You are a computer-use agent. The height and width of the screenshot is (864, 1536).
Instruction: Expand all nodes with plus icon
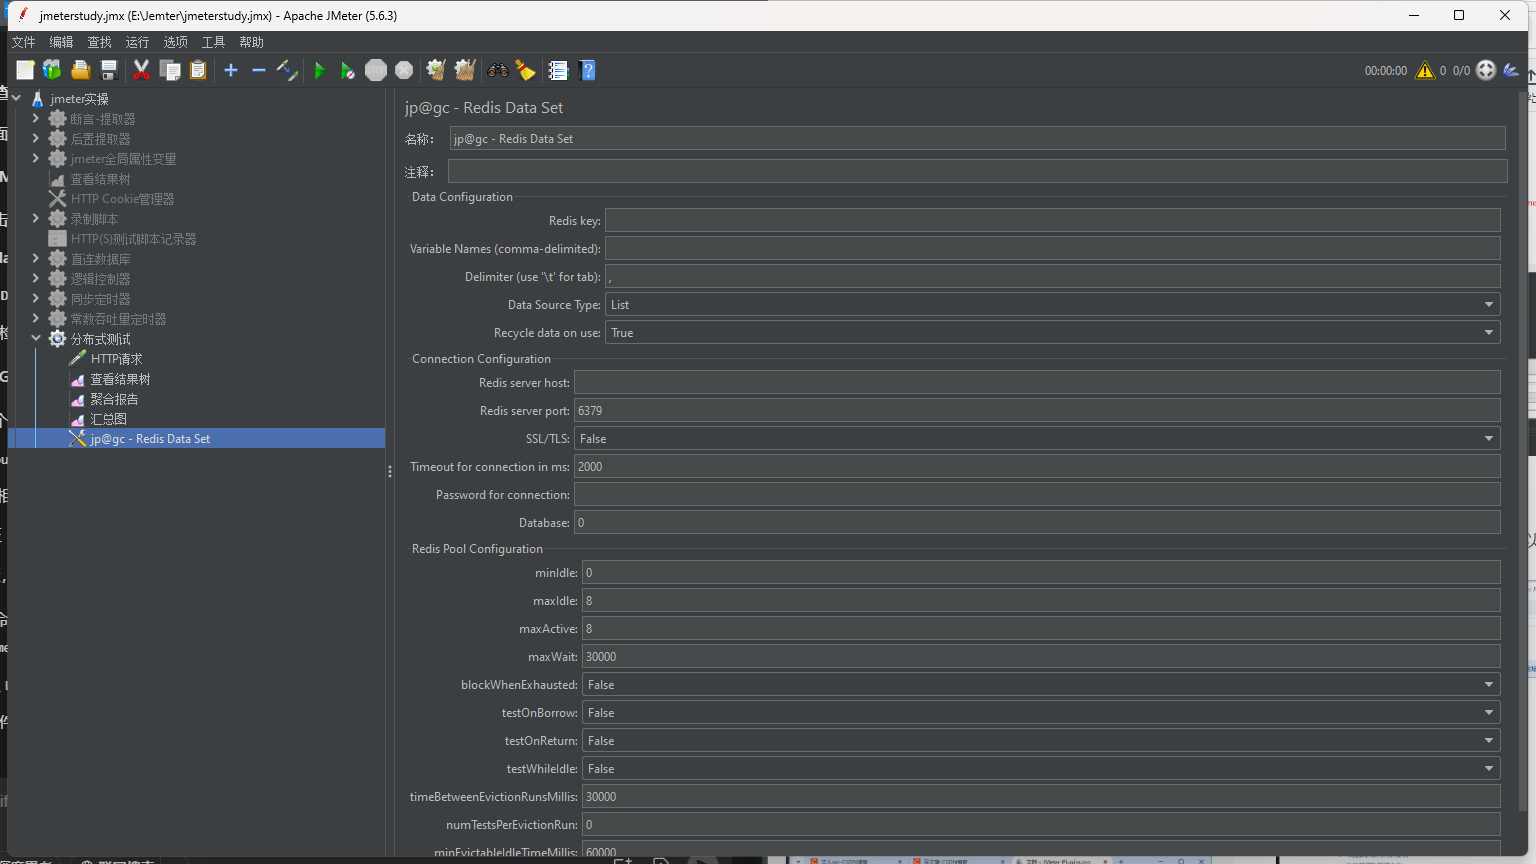coord(231,70)
